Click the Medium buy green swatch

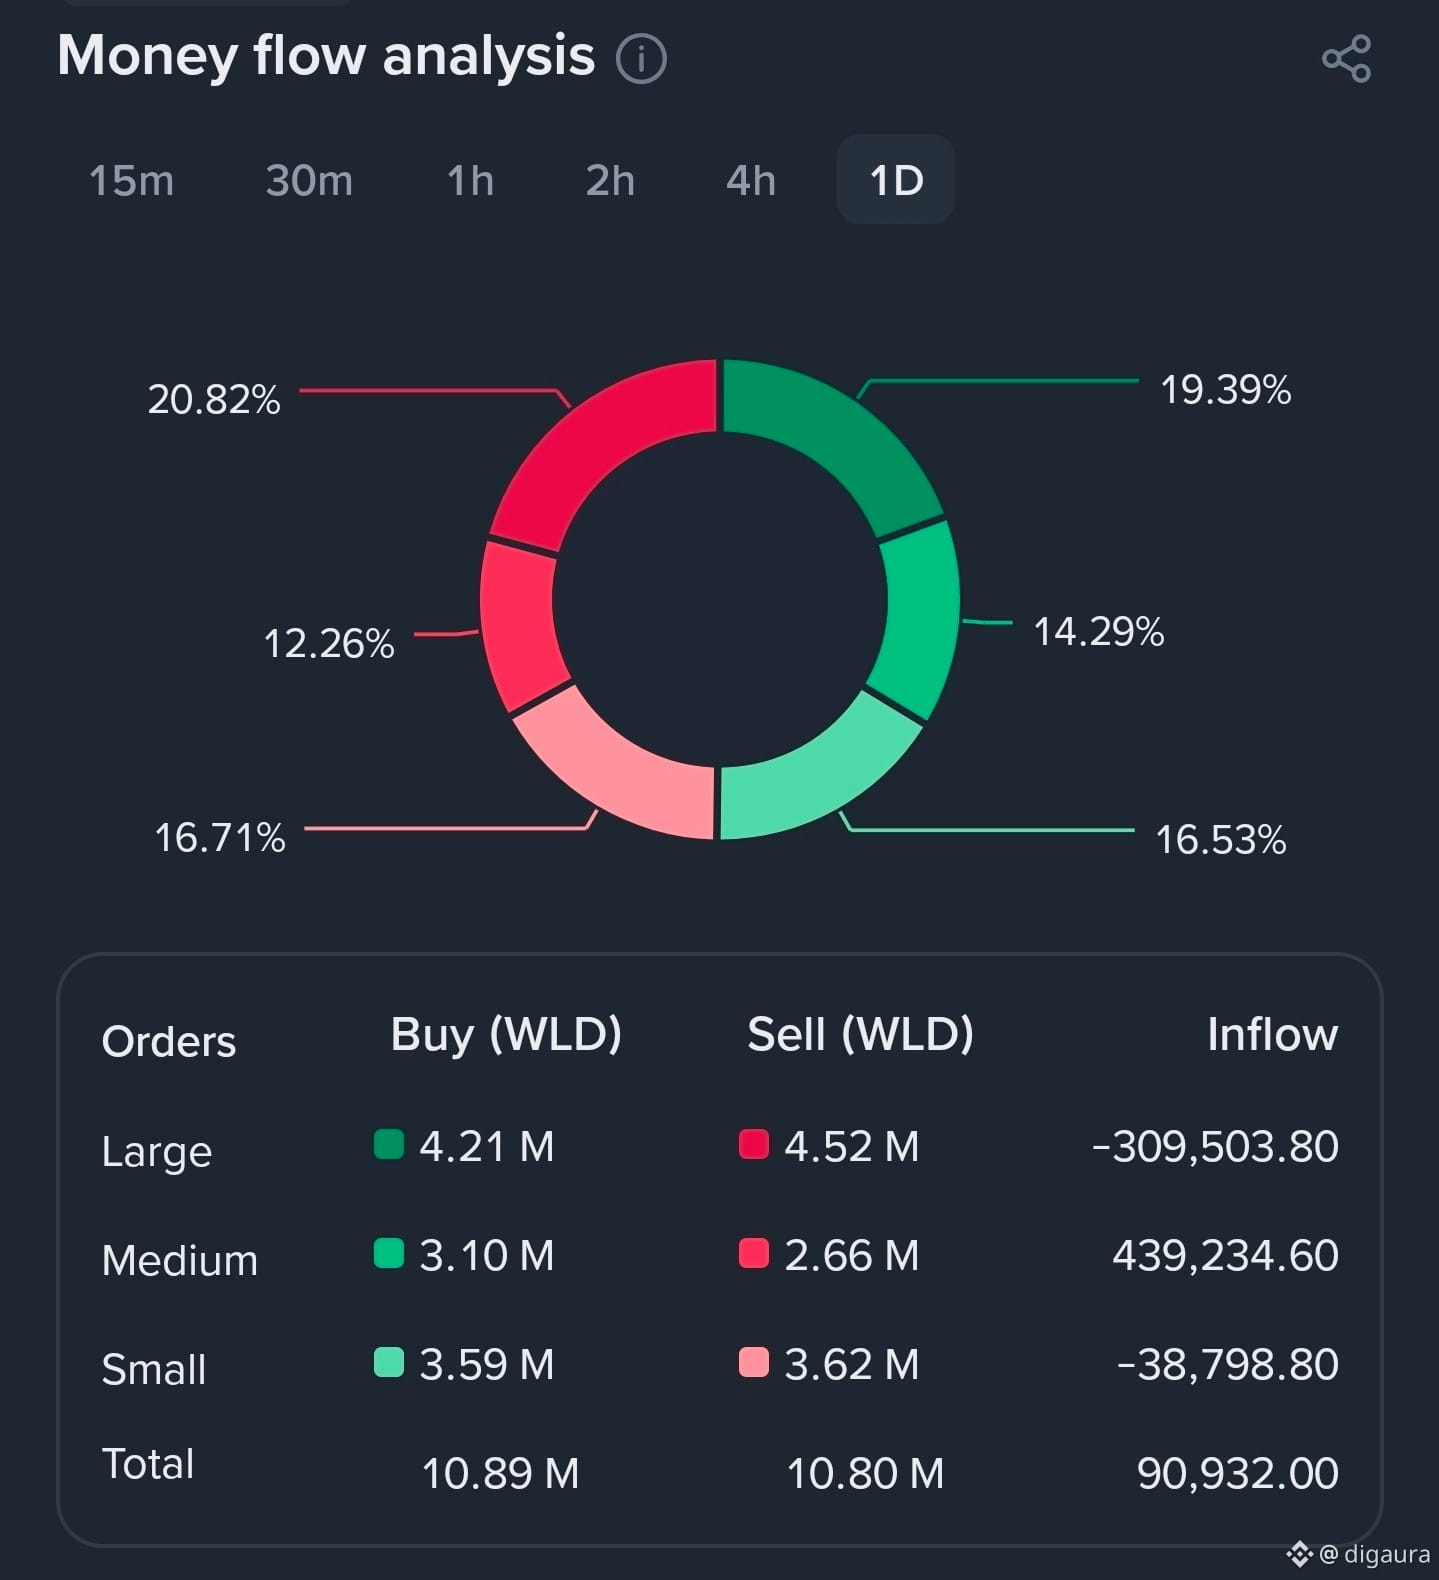[388, 1253]
